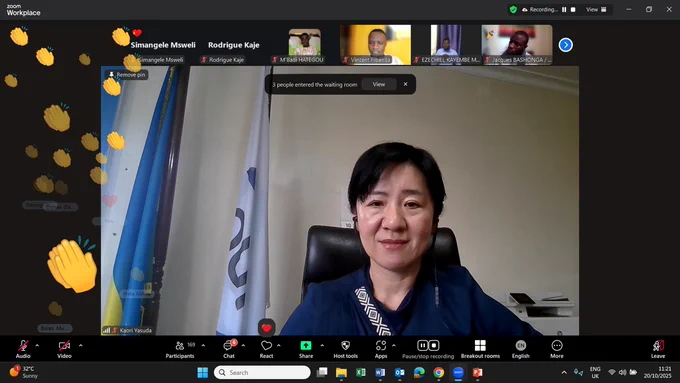Click the Recording status indicator
Image resolution: width=680 pixels, height=383 pixels.
pyautogui.click(x=539, y=9)
